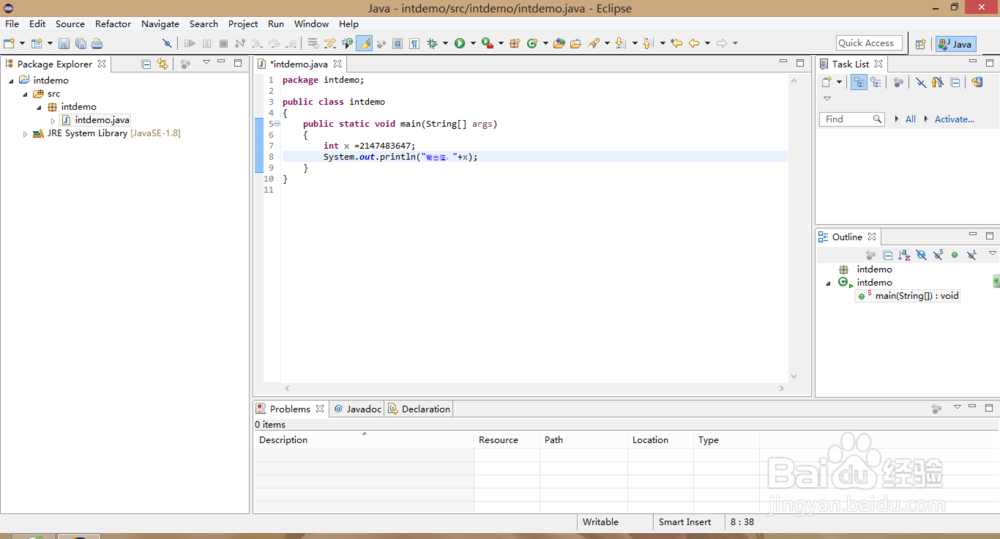Click the Activate... link in Task List
The width and height of the screenshot is (1000, 539).
coord(954,119)
